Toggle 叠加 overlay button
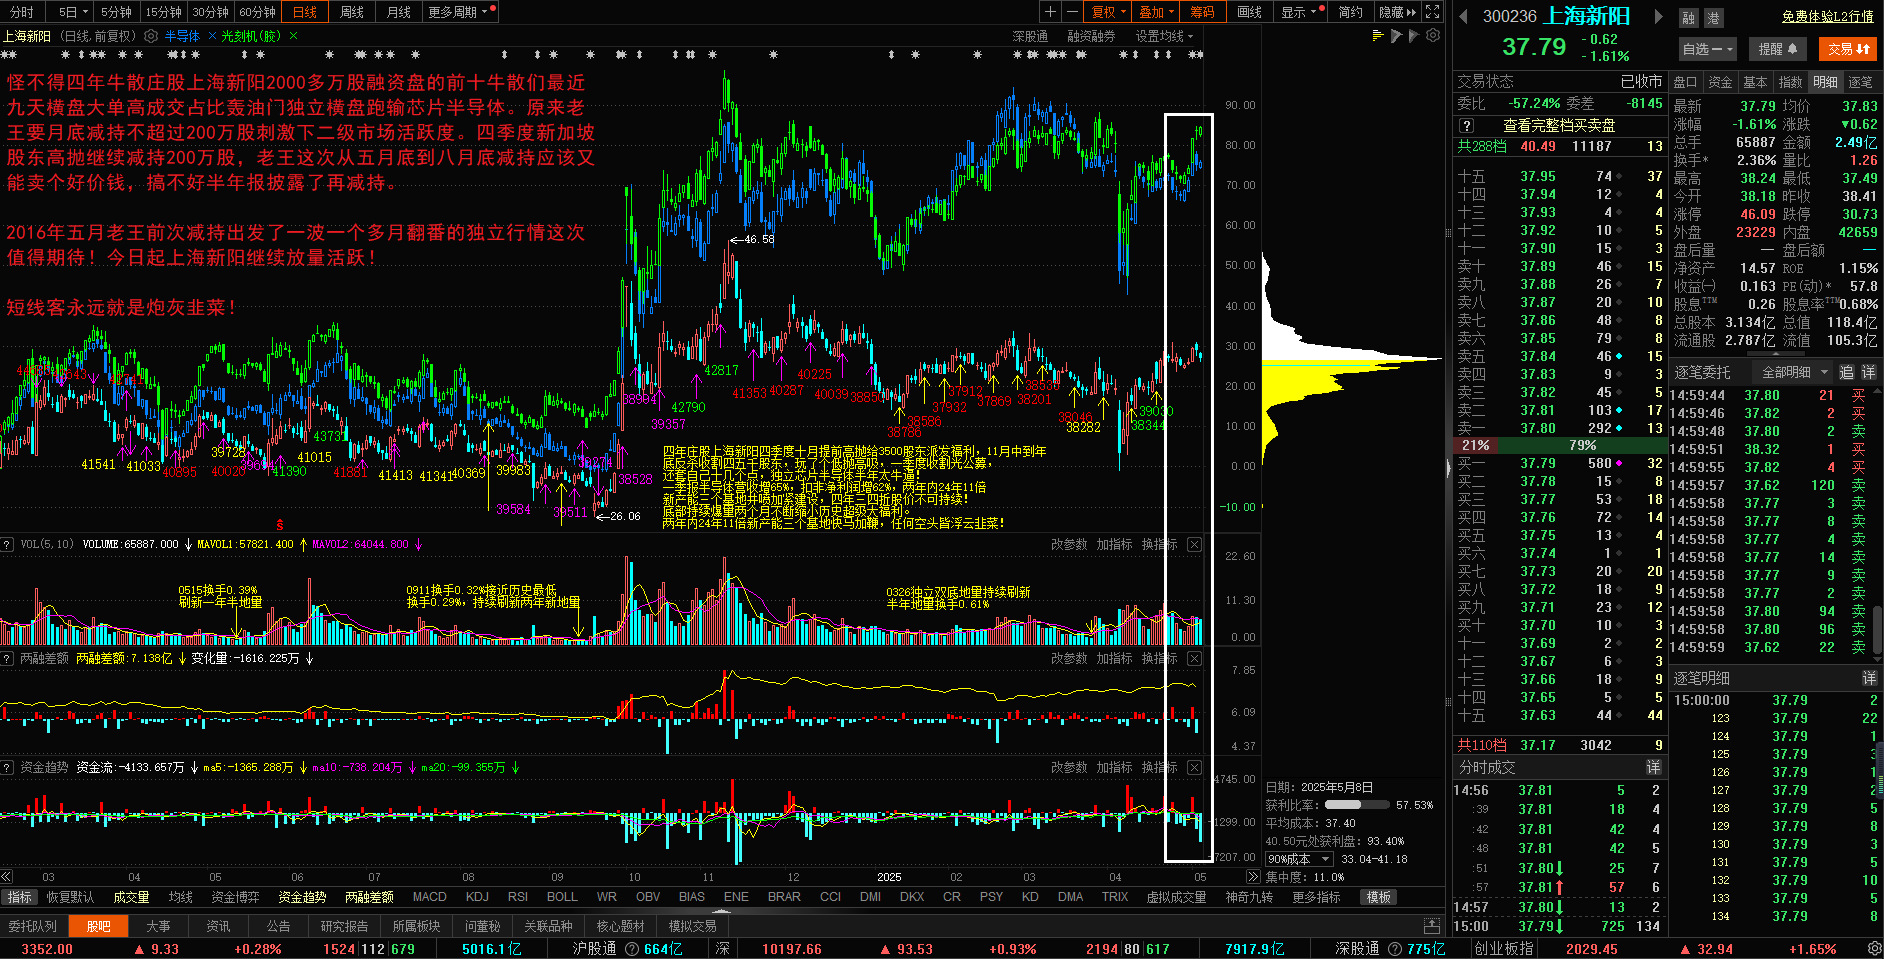1884x959 pixels. point(1157,12)
